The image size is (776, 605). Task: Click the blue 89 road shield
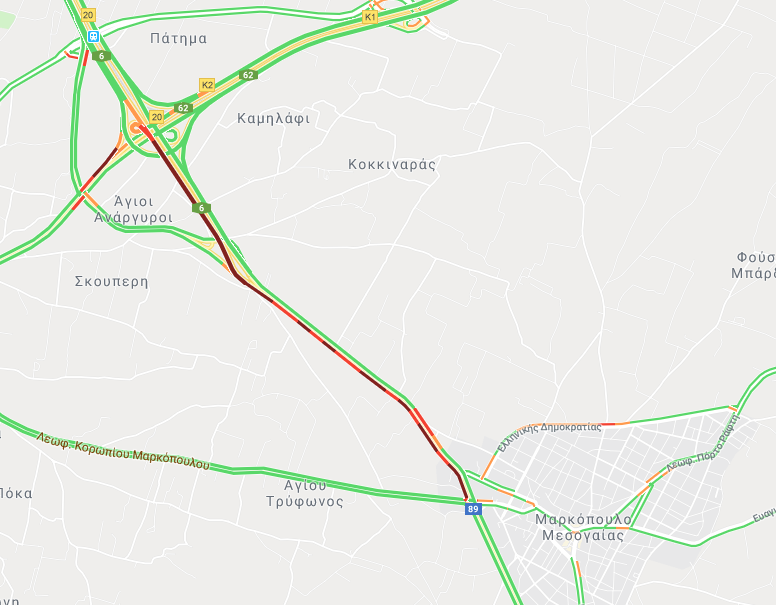point(473,509)
